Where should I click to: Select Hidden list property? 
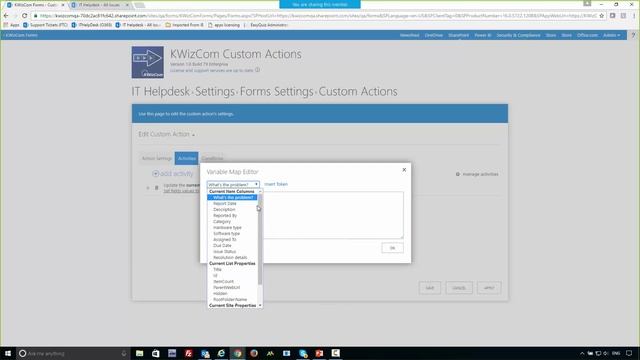click(220, 293)
